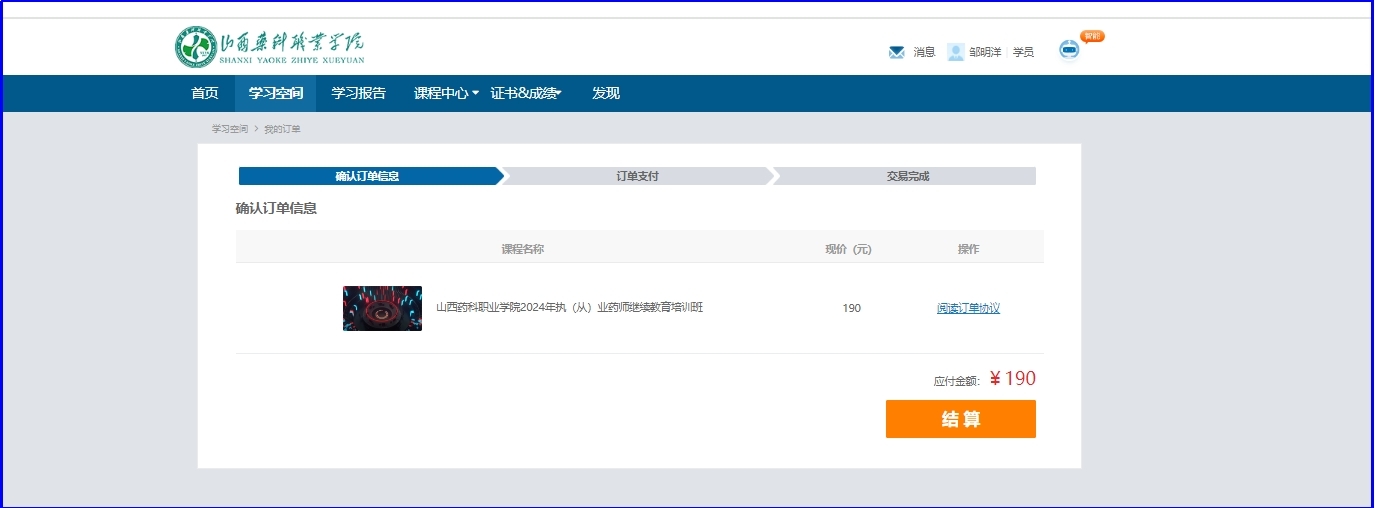Screen dimensions: 1375x508
Task: Click the orange 智能 speech bubble badge
Action: pos(1093,36)
